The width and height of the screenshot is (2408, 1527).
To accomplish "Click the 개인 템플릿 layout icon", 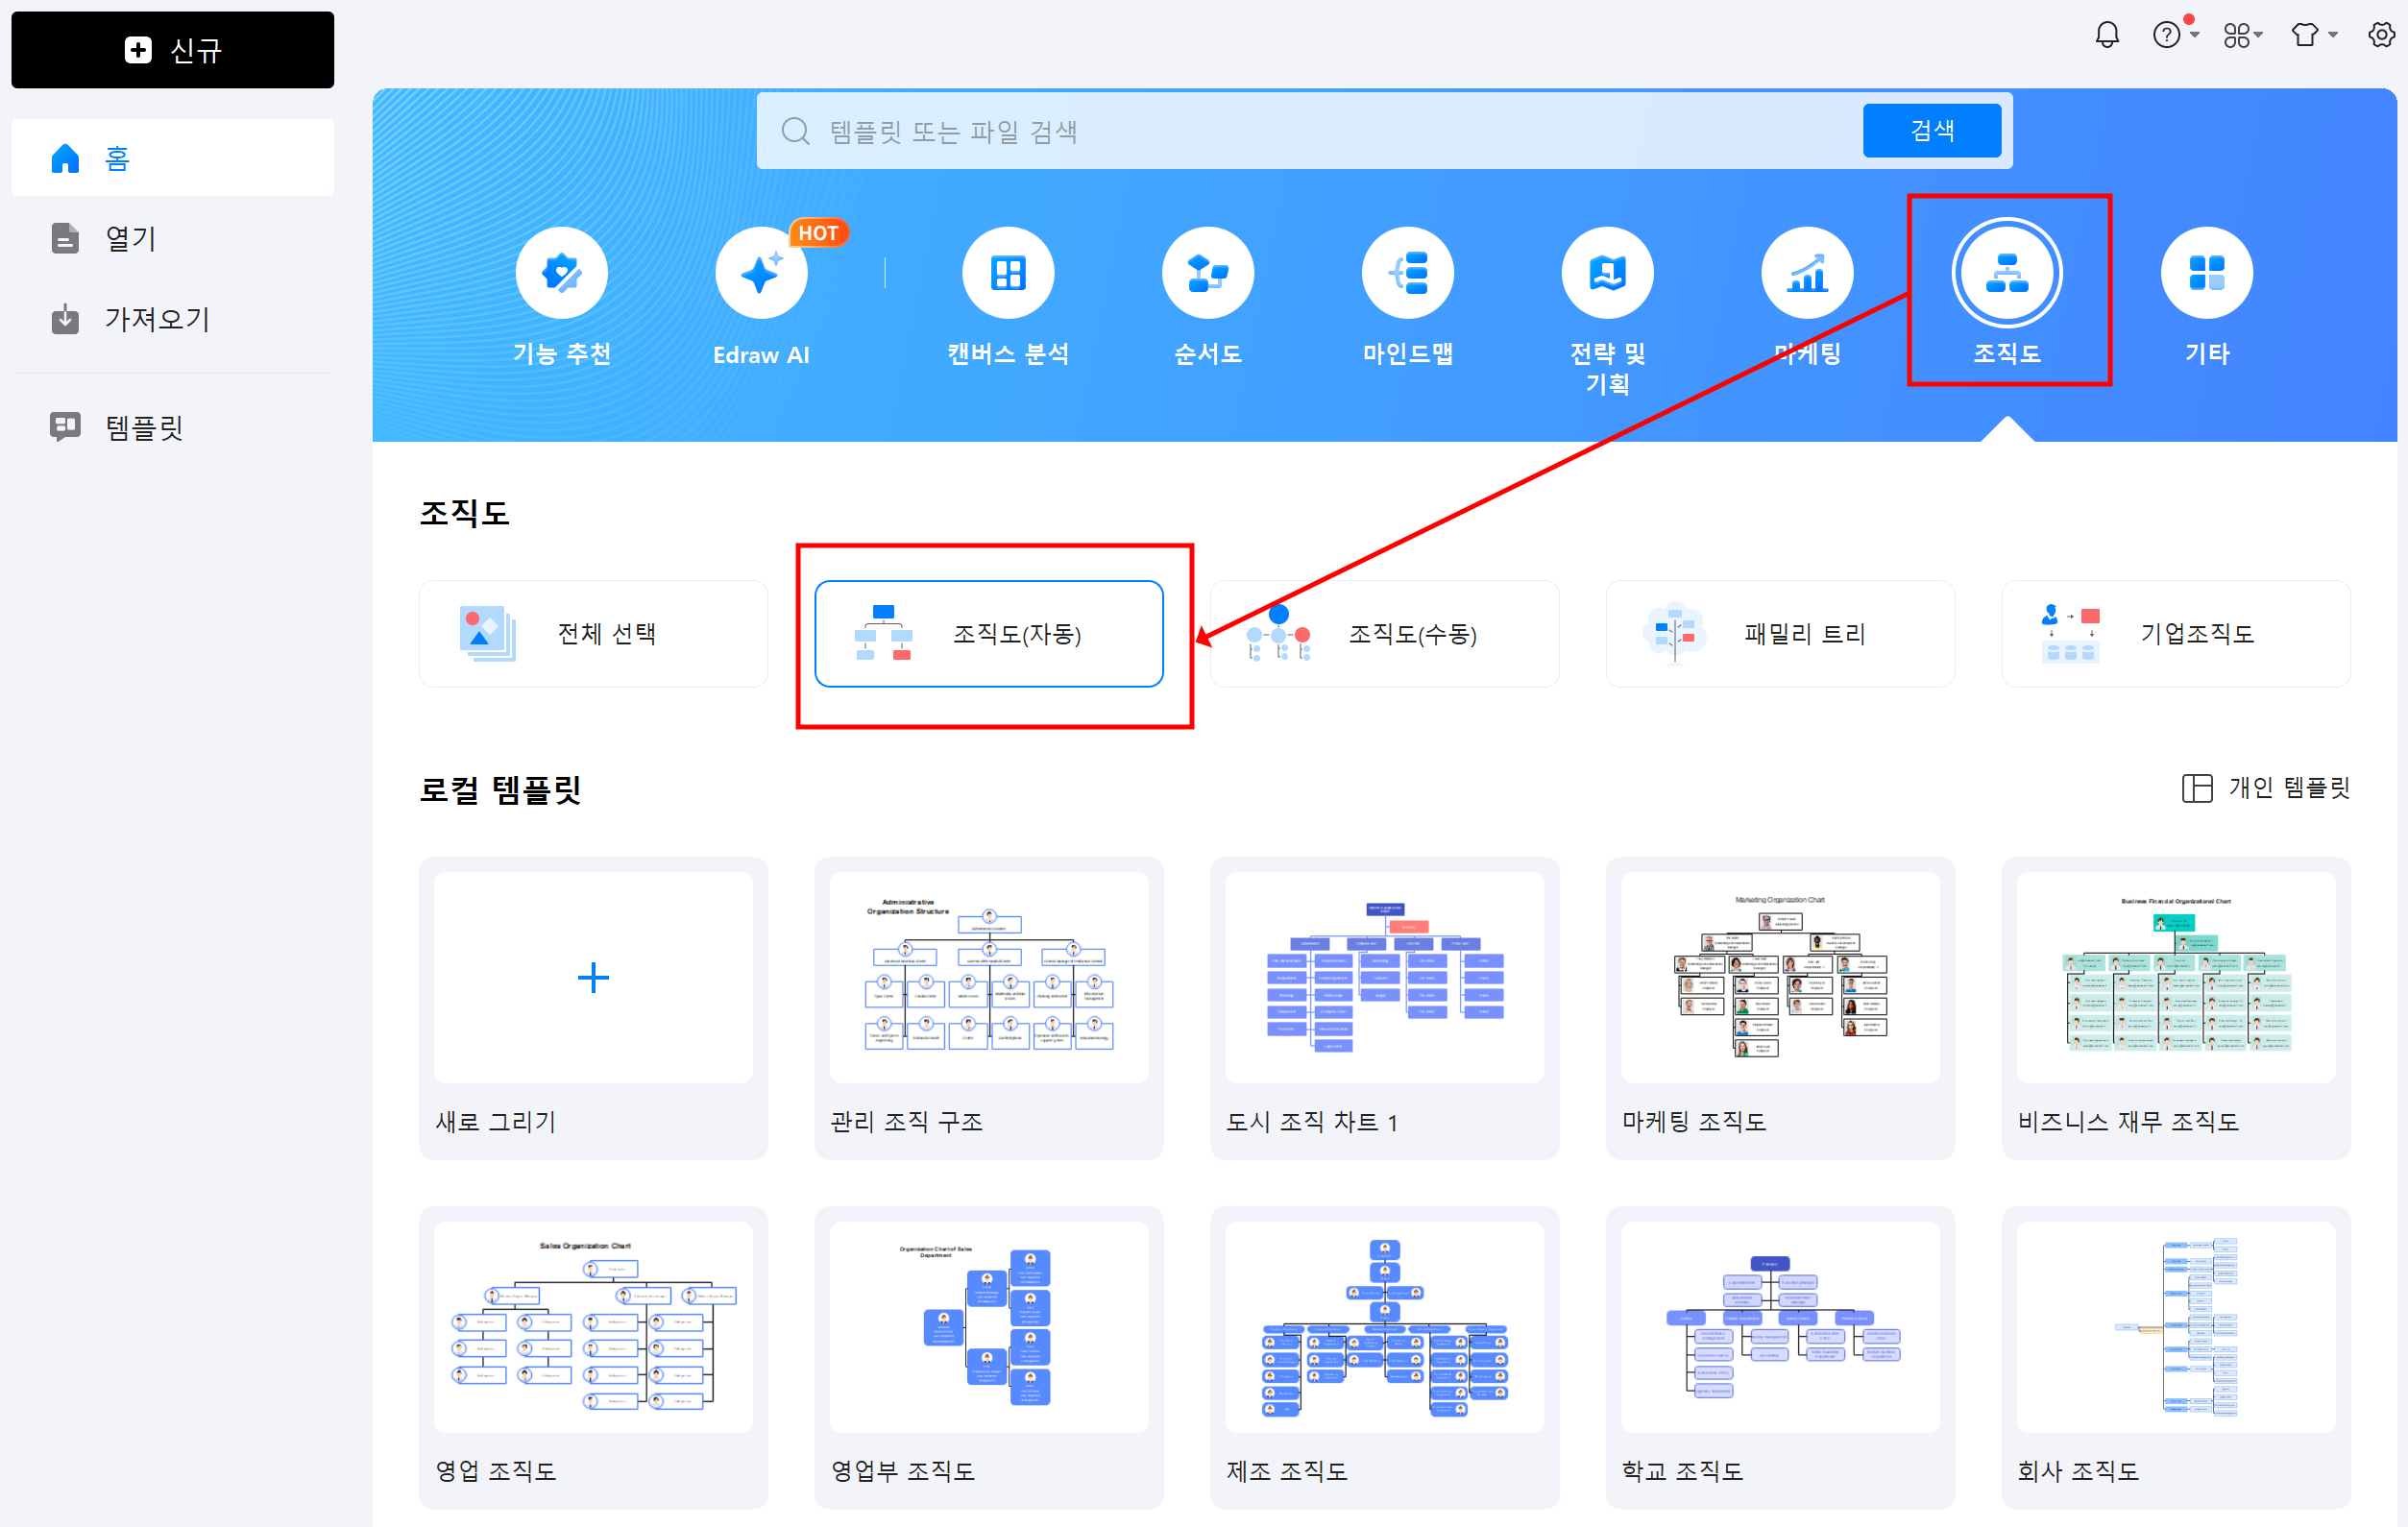I will (x=2197, y=788).
